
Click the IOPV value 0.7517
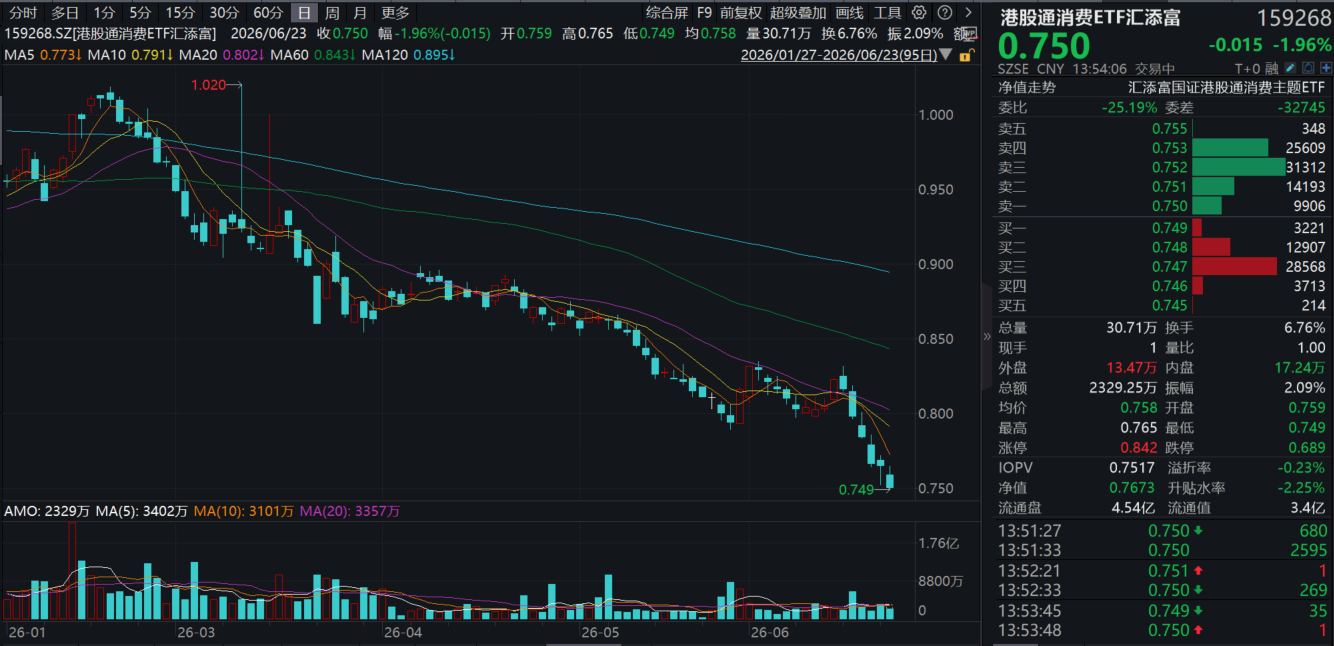coord(1131,467)
